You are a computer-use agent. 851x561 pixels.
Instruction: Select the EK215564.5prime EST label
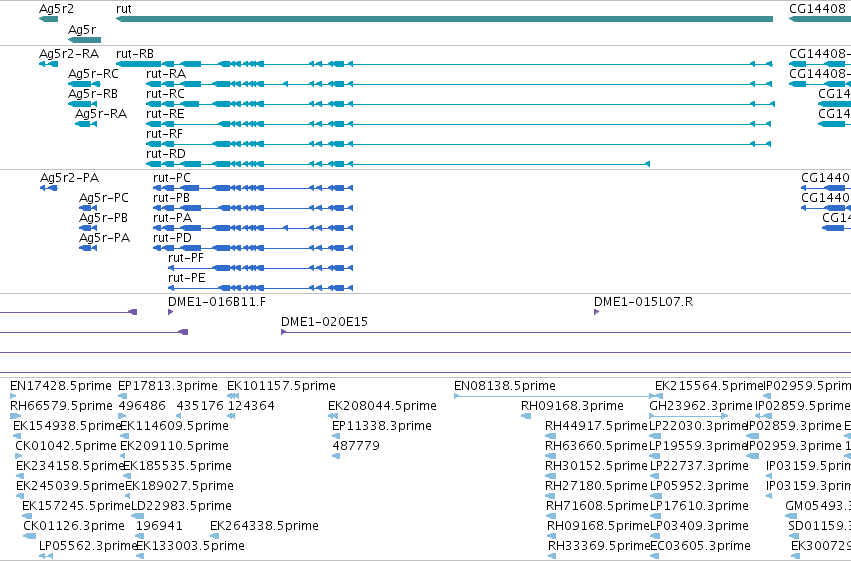pyautogui.click(x=708, y=386)
